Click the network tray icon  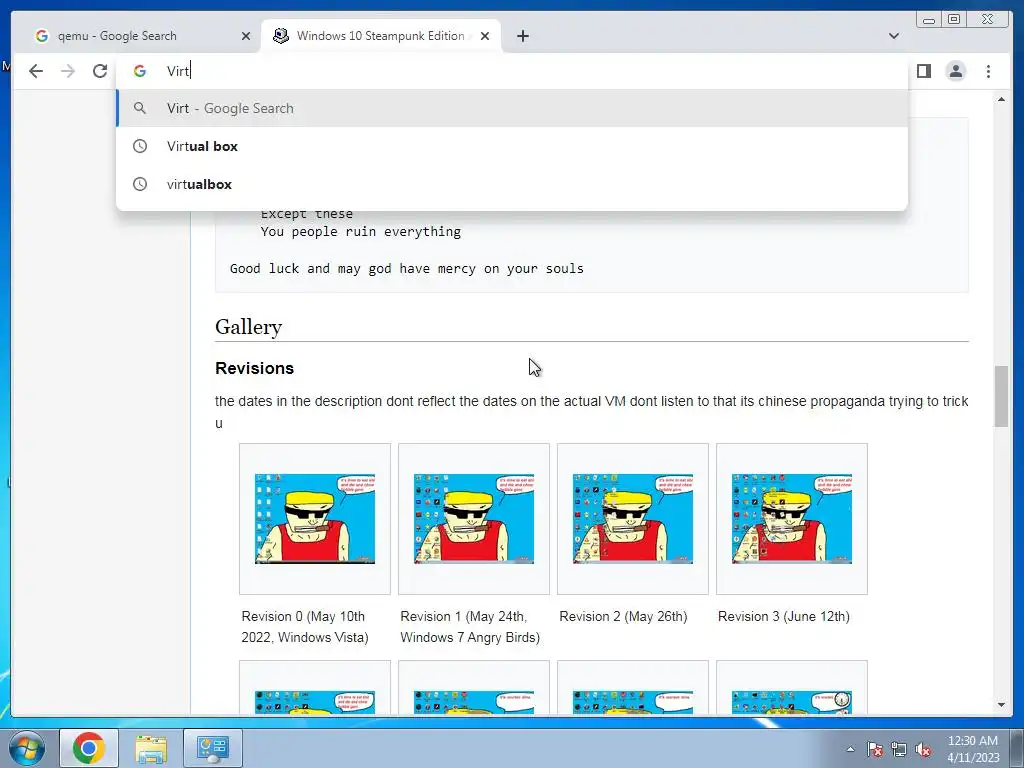(899, 749)
